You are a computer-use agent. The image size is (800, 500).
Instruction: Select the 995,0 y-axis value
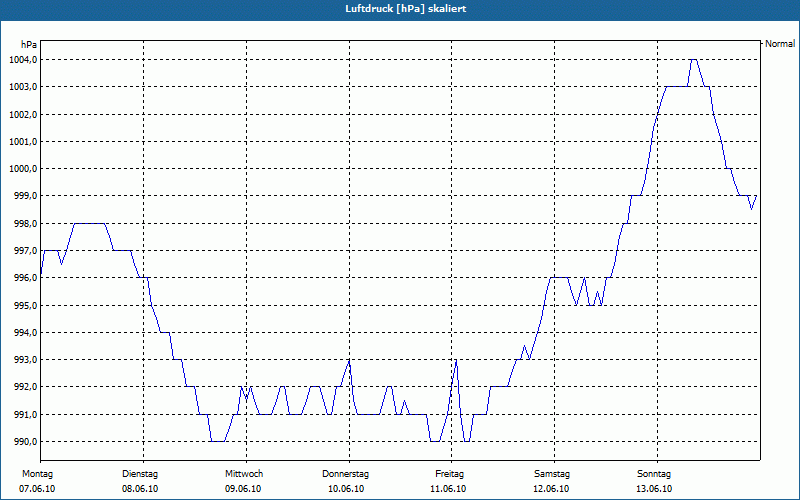click(24, 305)
